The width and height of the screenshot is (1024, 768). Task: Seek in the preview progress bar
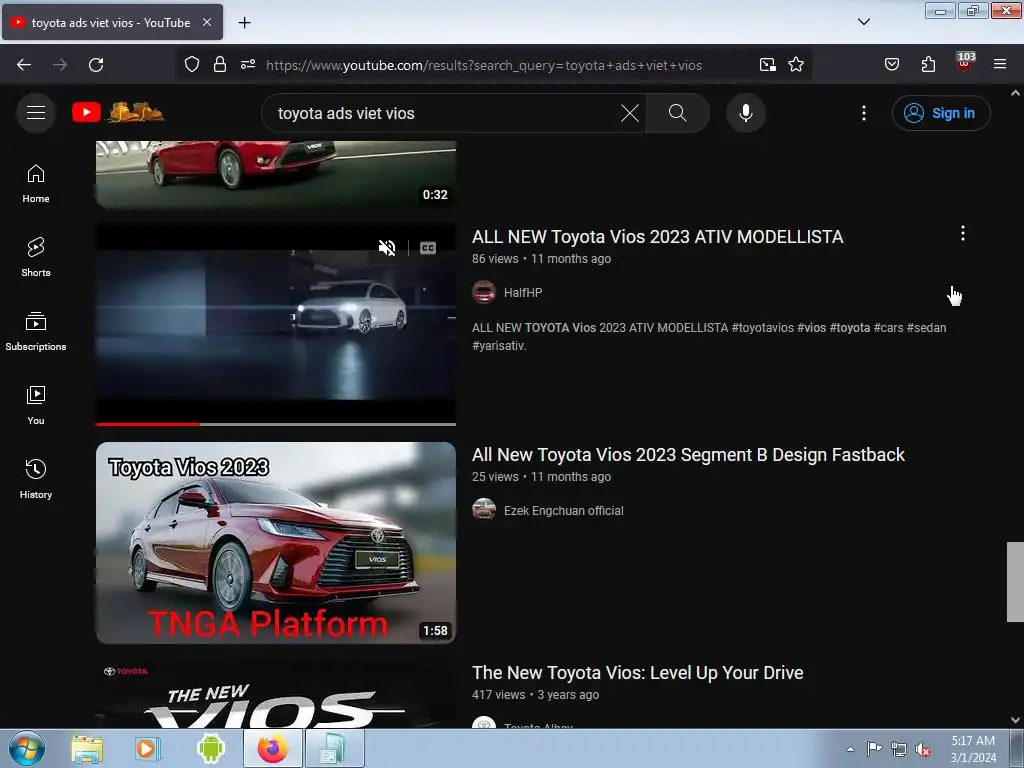(276, 424)
